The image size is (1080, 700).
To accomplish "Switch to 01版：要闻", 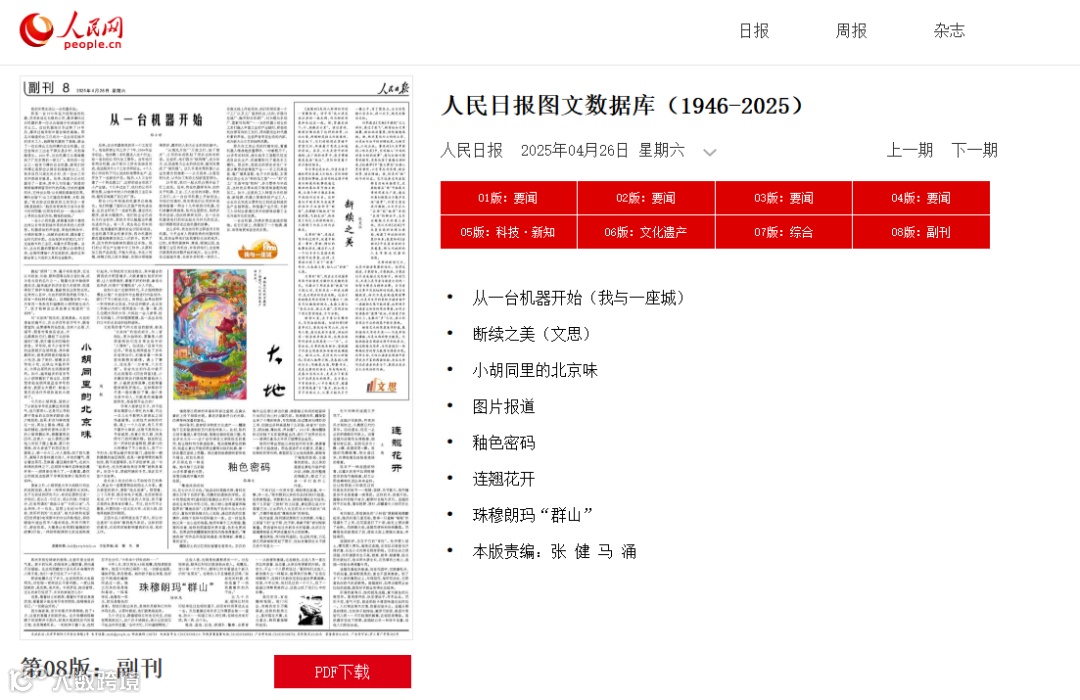I will click(x=508, y=197).
